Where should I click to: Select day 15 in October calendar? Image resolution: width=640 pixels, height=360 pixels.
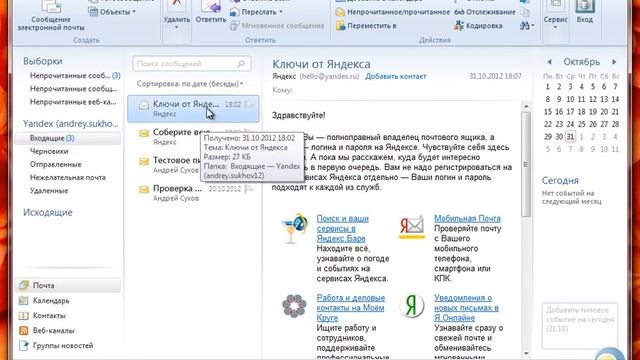pos(548,111)
